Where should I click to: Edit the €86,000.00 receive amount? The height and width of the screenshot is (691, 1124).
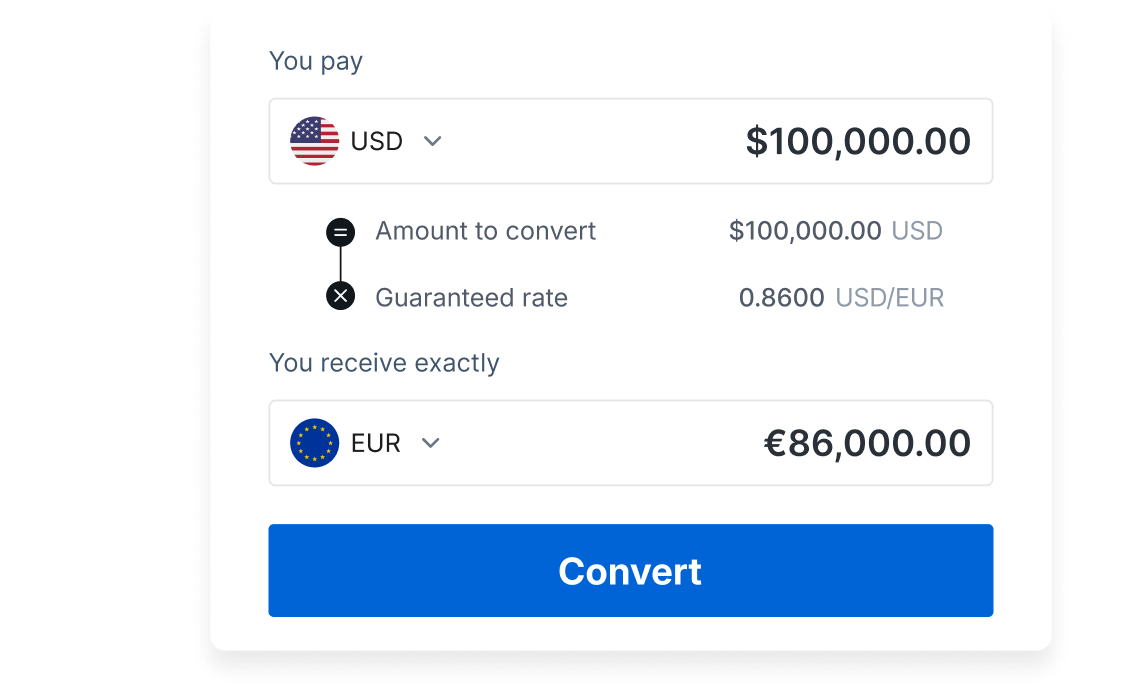pos(866,443)
